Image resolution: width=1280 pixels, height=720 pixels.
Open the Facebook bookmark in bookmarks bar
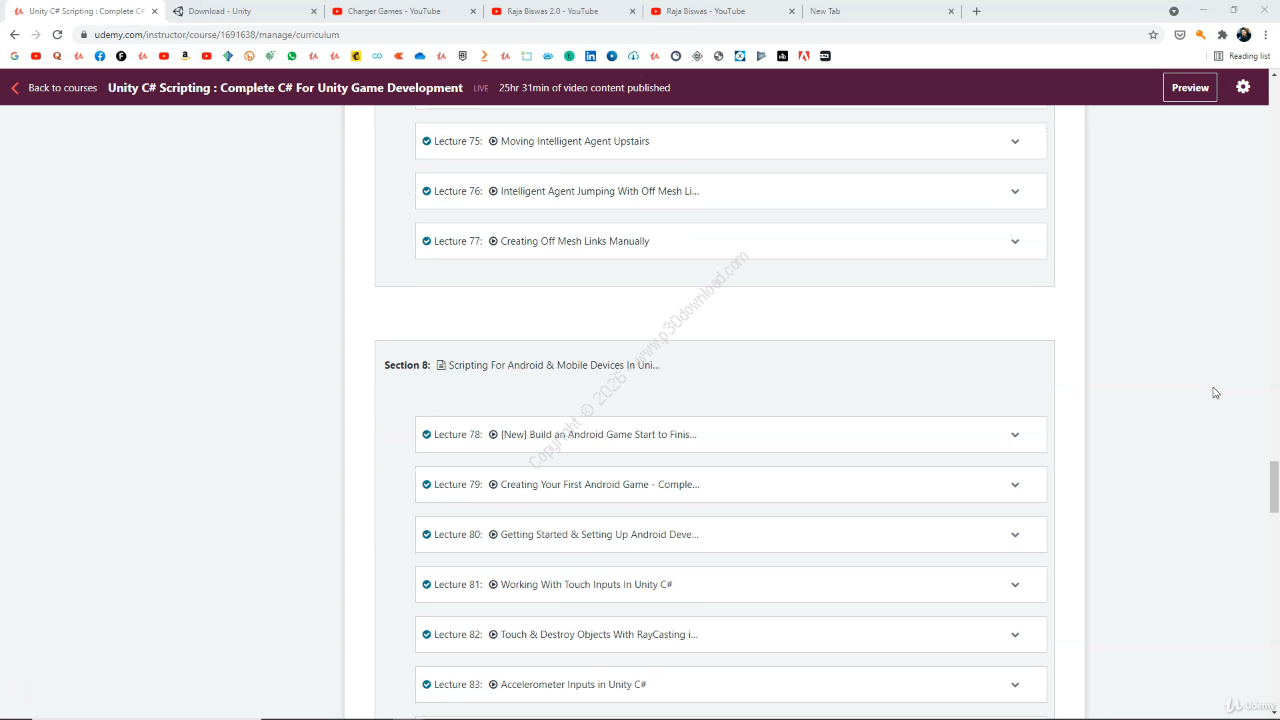pyautogui.click(x=100, y=56)
